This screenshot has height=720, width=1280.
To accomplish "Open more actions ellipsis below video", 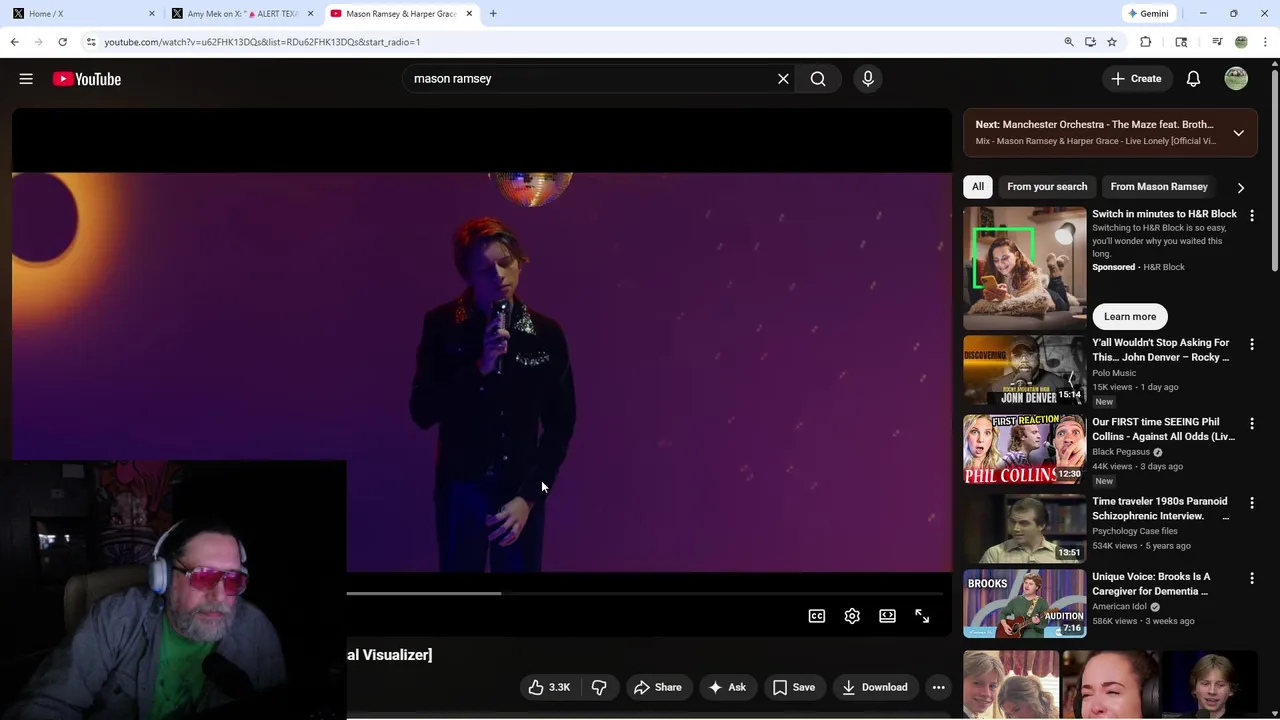I will (938, 687).
